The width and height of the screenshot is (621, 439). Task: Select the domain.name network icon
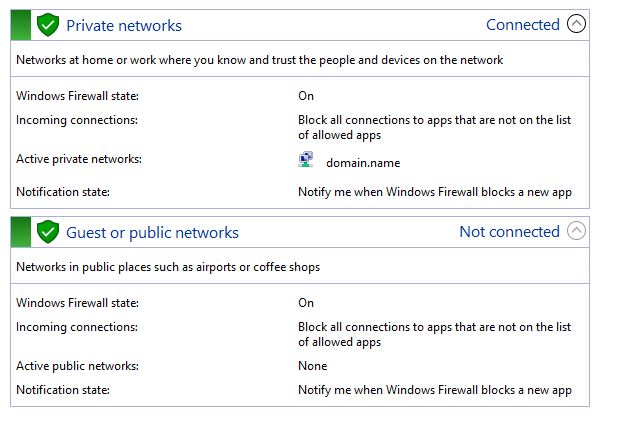[305, 160]
